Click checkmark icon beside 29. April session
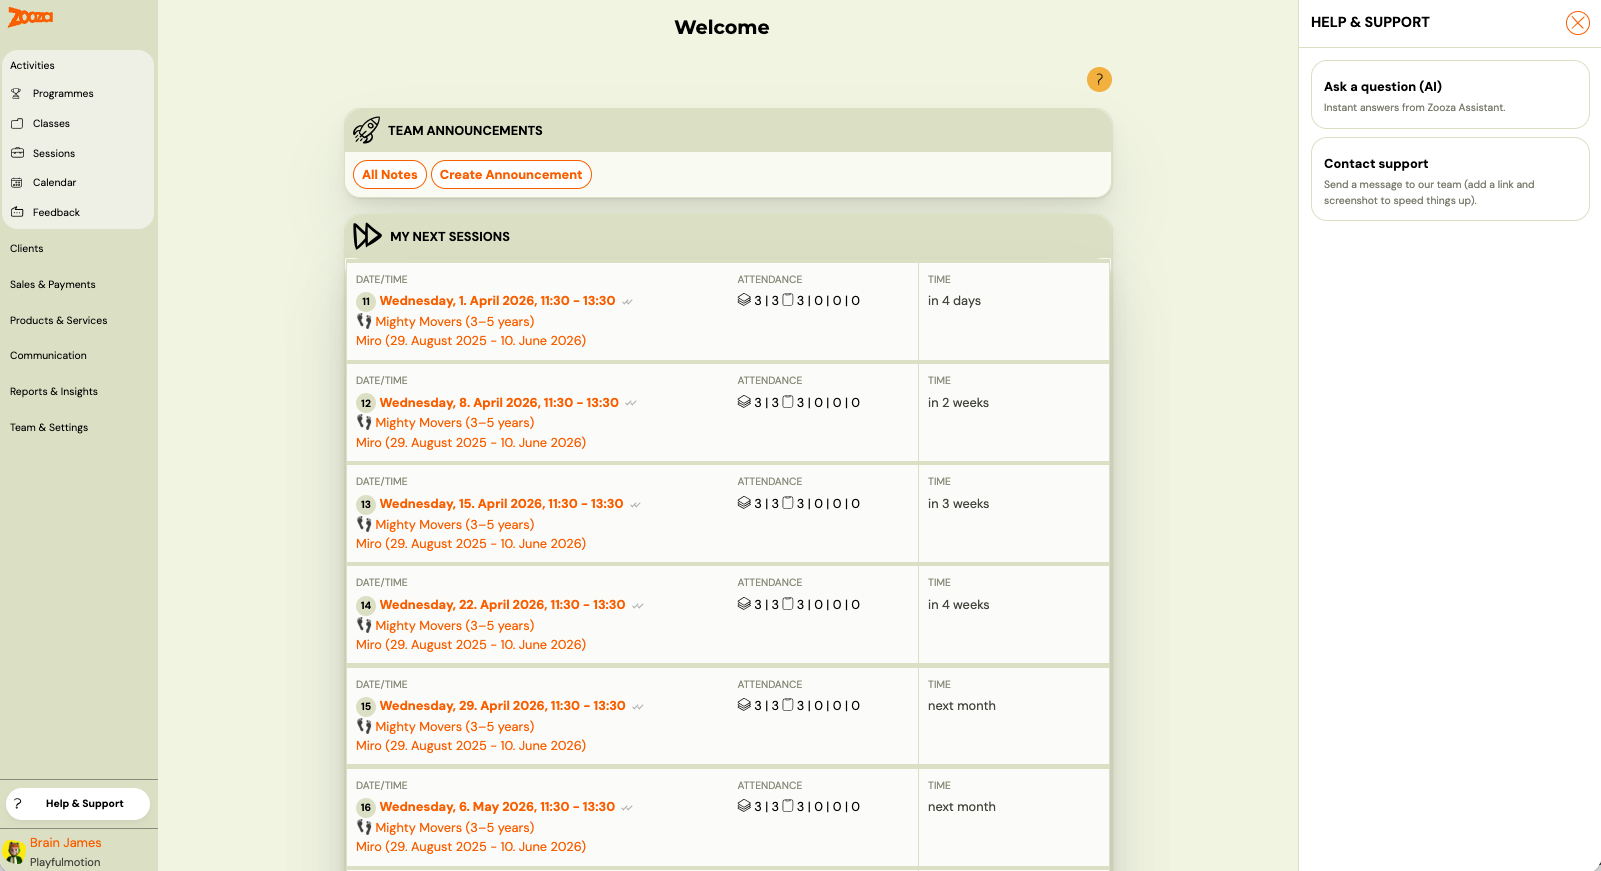This screenshot has height=871, width=1601. pyautogui.click(x=638, y=707)
